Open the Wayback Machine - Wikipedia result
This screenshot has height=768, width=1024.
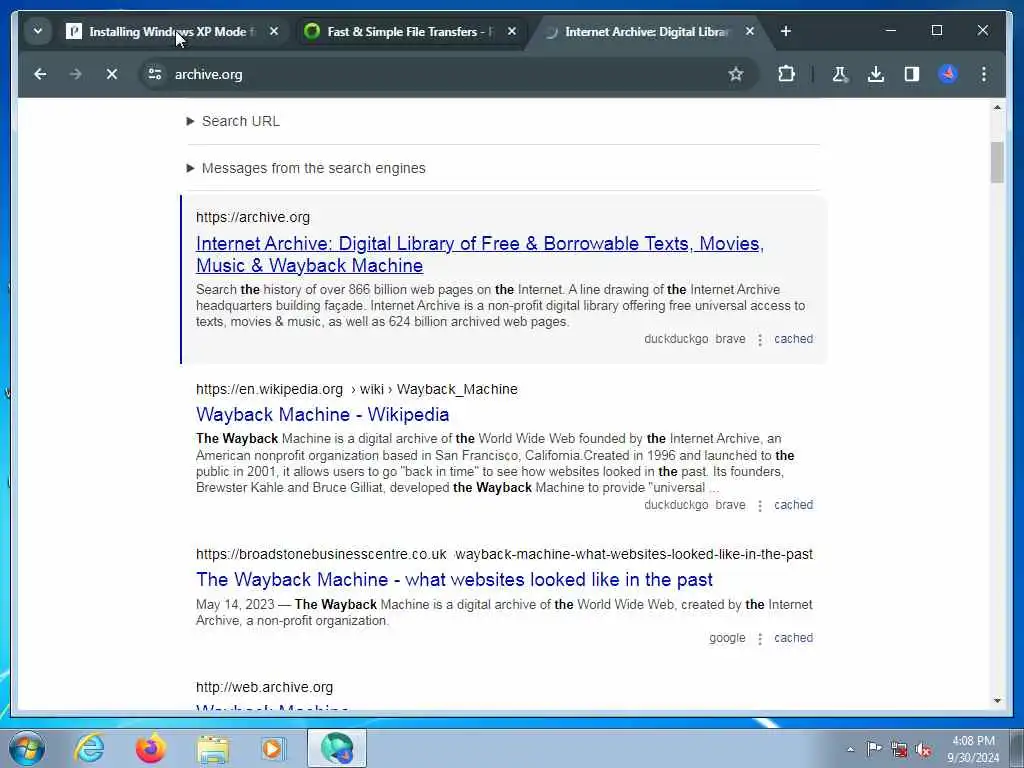[323, 415]
